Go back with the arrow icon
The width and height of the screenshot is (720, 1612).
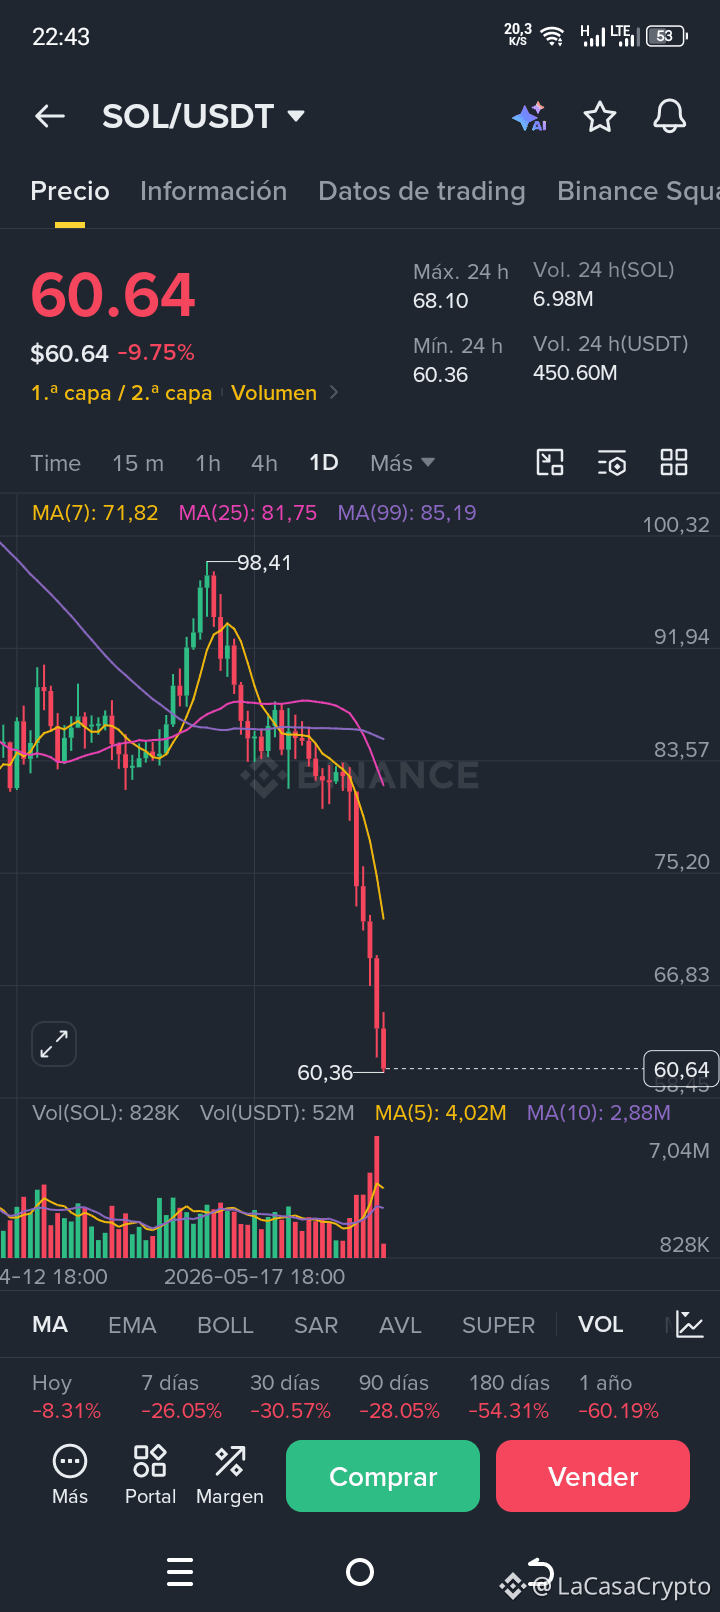(x=50, y=116)
